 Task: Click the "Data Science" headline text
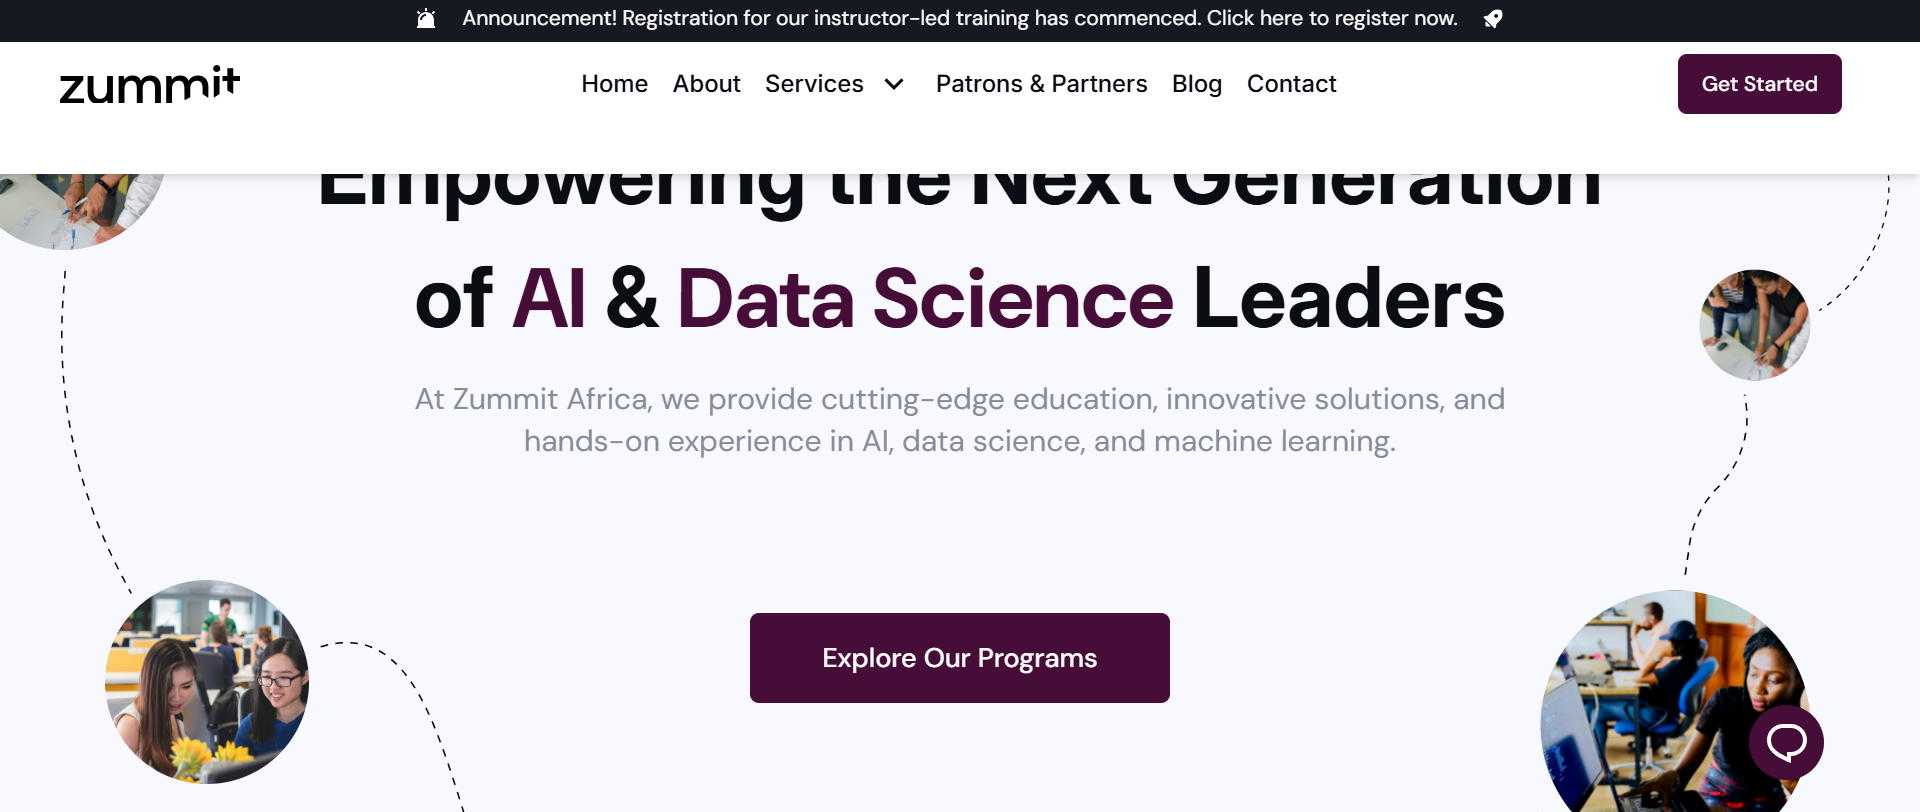pyautogui.click(x=925, y=299)
